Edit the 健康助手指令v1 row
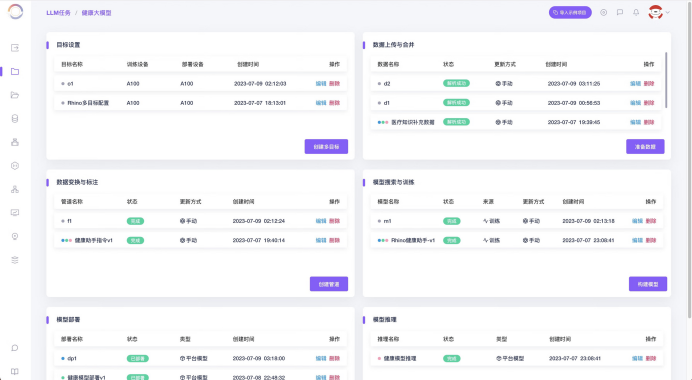Viewport: 692px width, 380px height. tap(321, 241)
